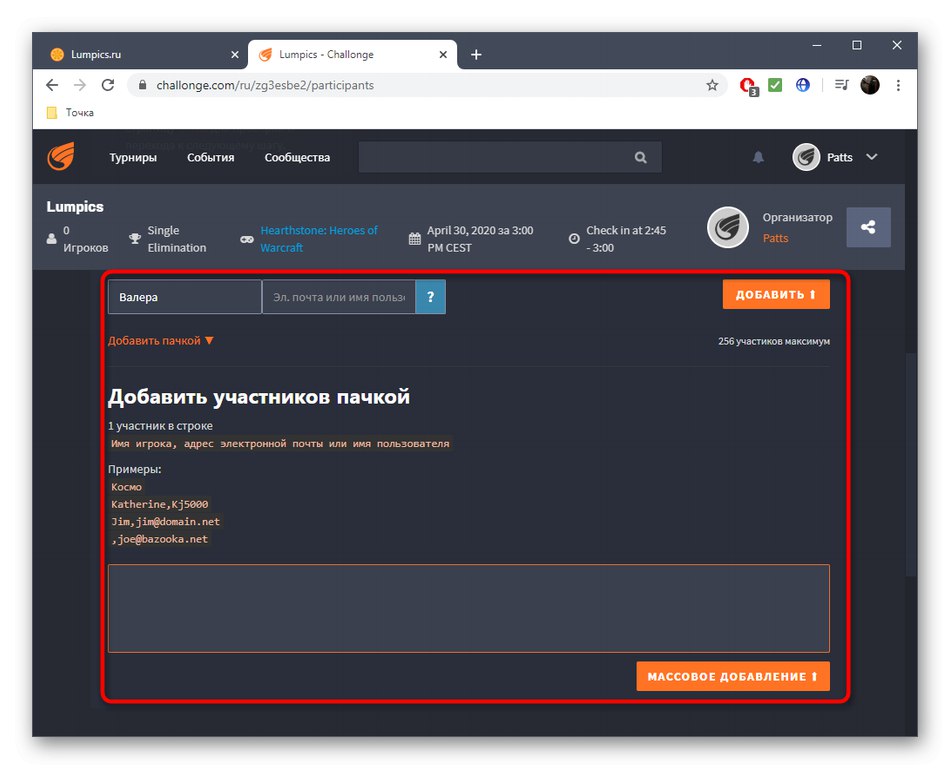
Task: Open the green checkmark browser extension
Action: click(x=775, y=86)
